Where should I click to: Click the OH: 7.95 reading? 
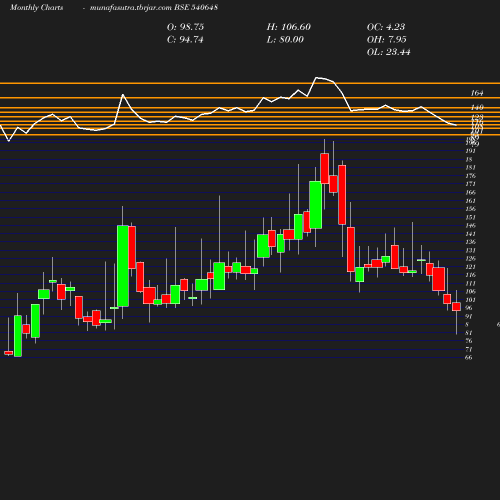[387, 40]
